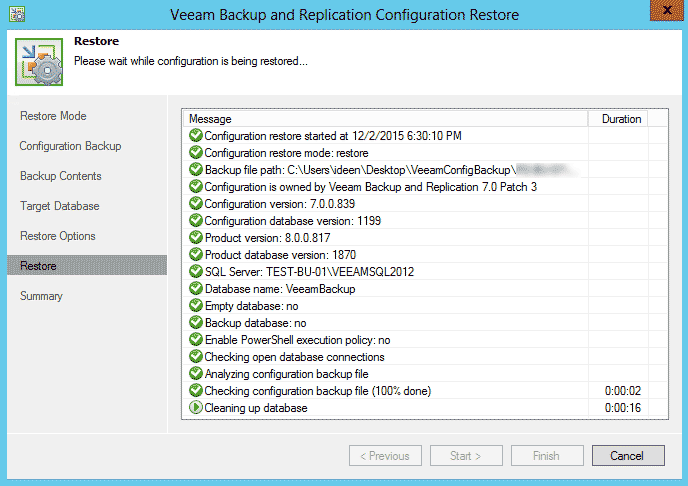Select 'Checking configuration backup file (100% done)' text

click(x=318, y=391)
